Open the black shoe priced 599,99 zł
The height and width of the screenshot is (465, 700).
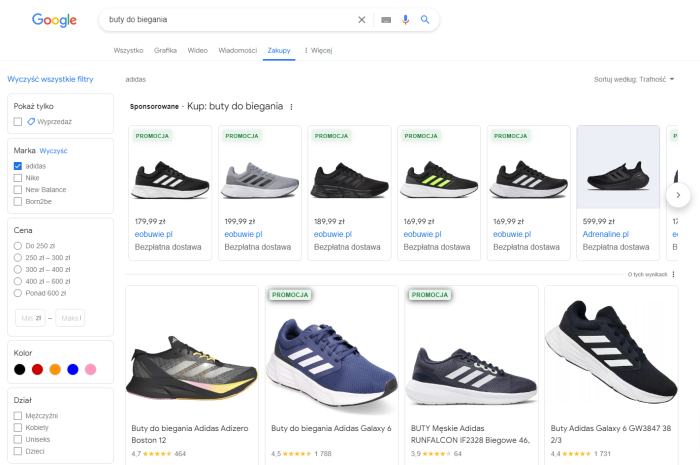618,176
